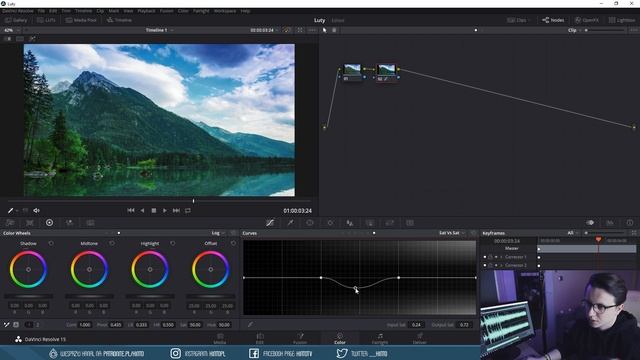Reset the Midtone color wheel
The width and height of the screenshot is (640, 360).
[112, 243]
